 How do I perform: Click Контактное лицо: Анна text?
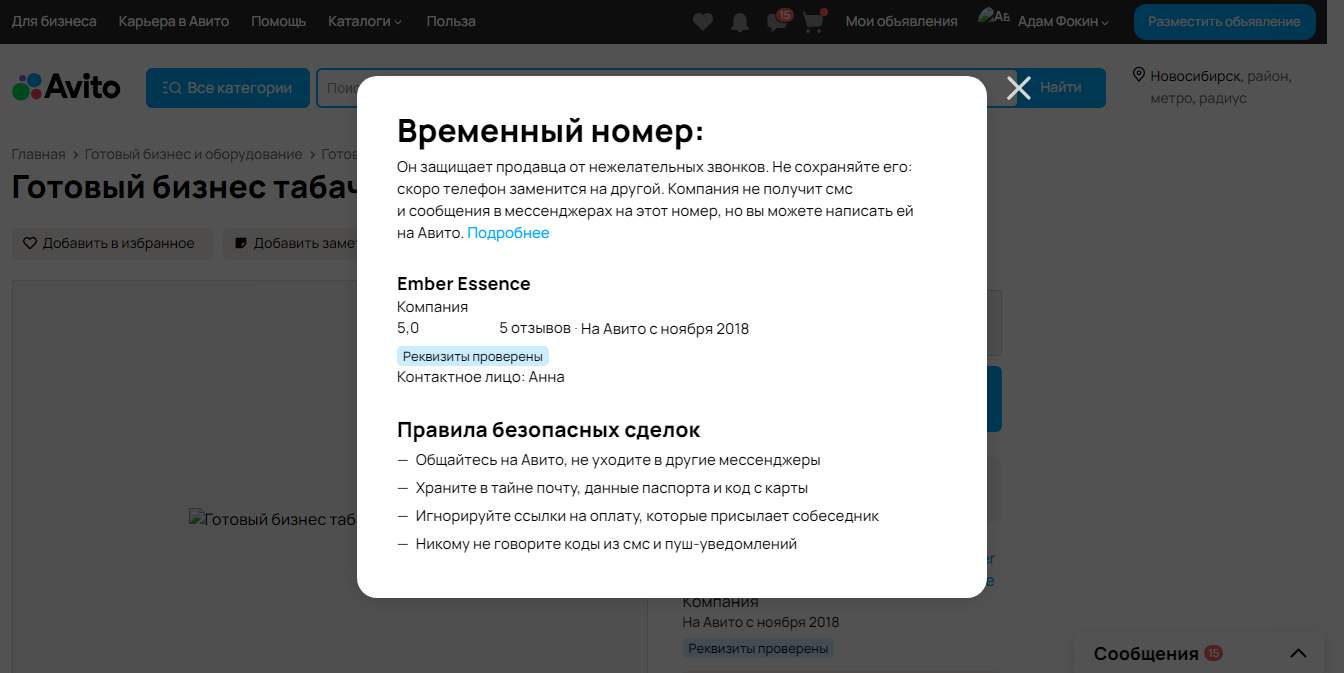tap(481, 377)
